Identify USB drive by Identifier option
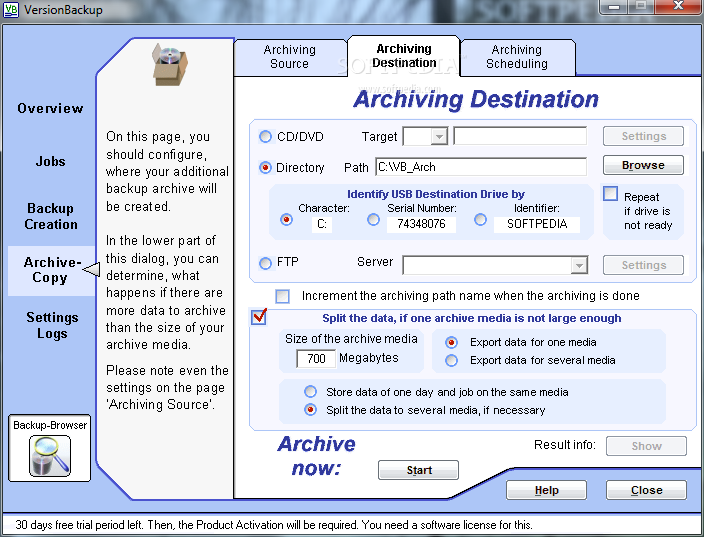The width and height of the screenshot is (704, 537). click(x=480, y=220)
